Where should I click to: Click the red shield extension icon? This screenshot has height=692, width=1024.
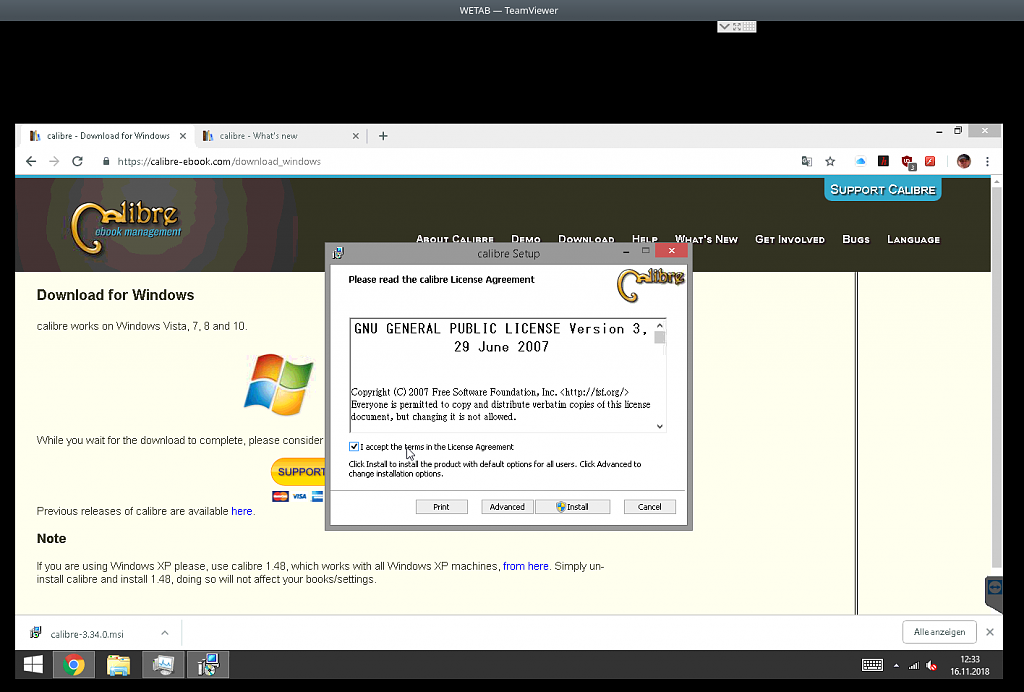pyautogui.click(x=908, y=162)
